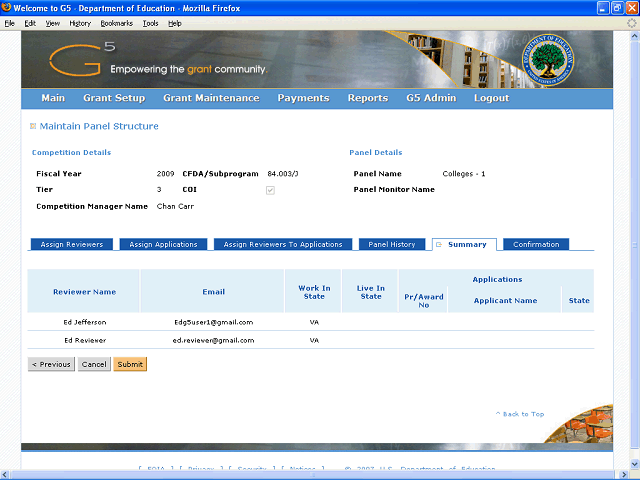Screen dimensions: 640x480
Task: Click horizontal scrollbar left arrow
Action: [4, 475]
